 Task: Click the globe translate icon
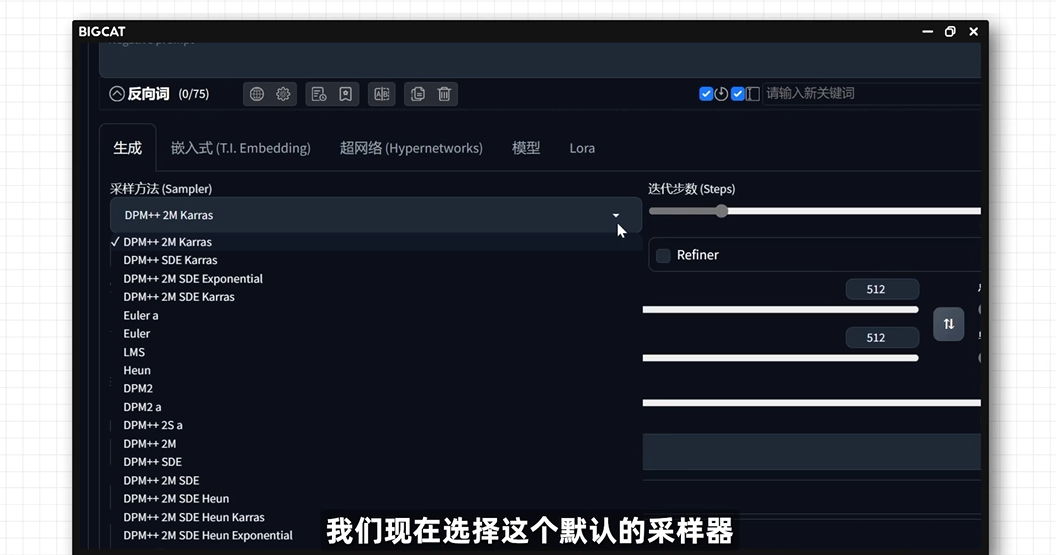point(257,94)
